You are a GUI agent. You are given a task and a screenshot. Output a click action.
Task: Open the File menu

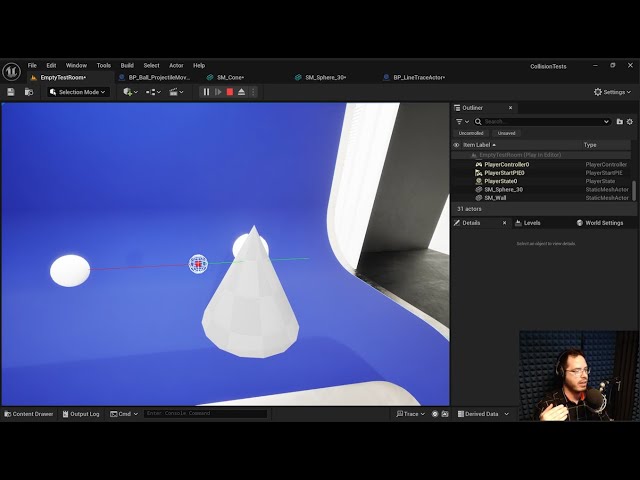coord(32,65)
